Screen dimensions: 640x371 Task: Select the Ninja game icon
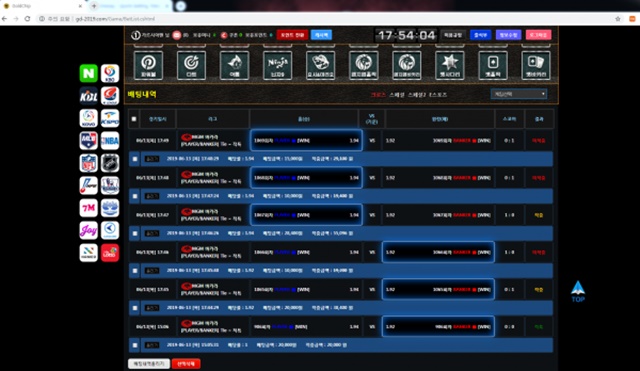278,65
